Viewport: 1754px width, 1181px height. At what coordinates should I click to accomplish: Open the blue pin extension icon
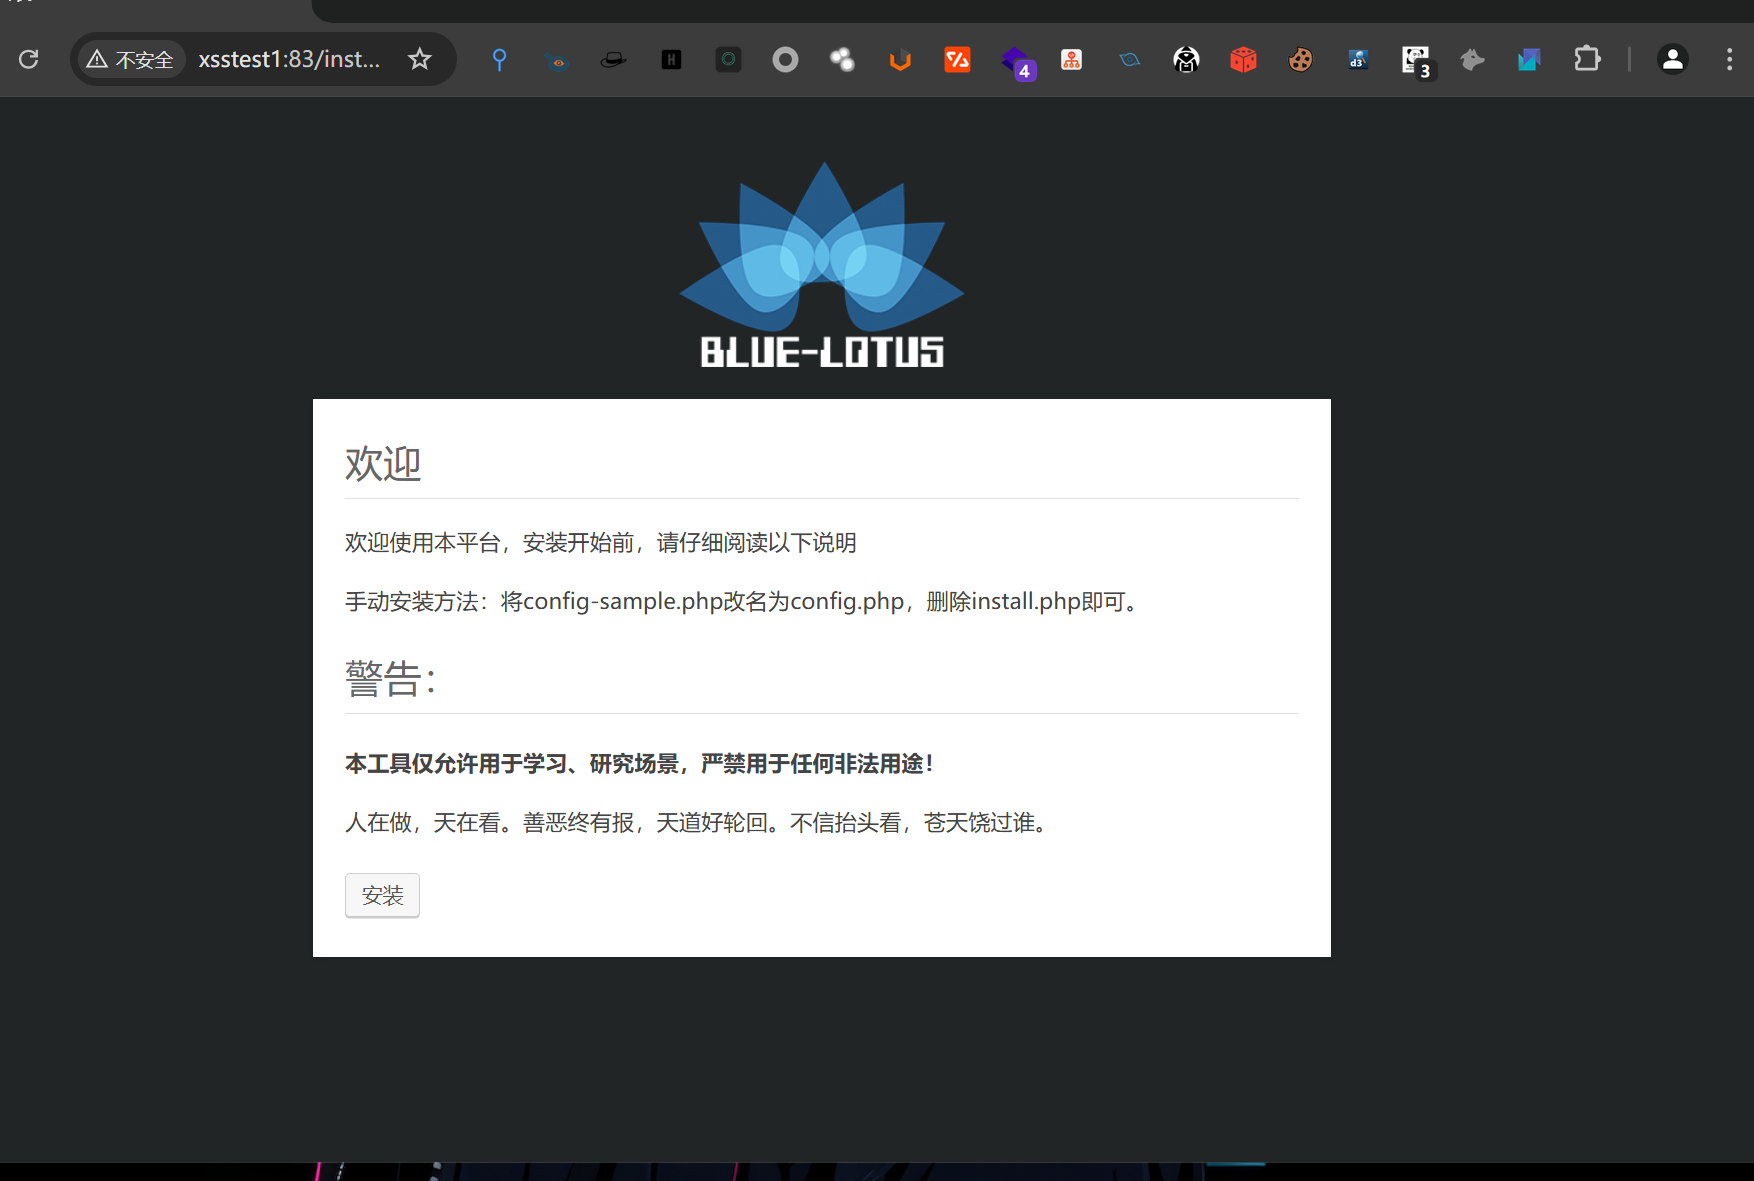pyautogui.click(x=500, y=60)
